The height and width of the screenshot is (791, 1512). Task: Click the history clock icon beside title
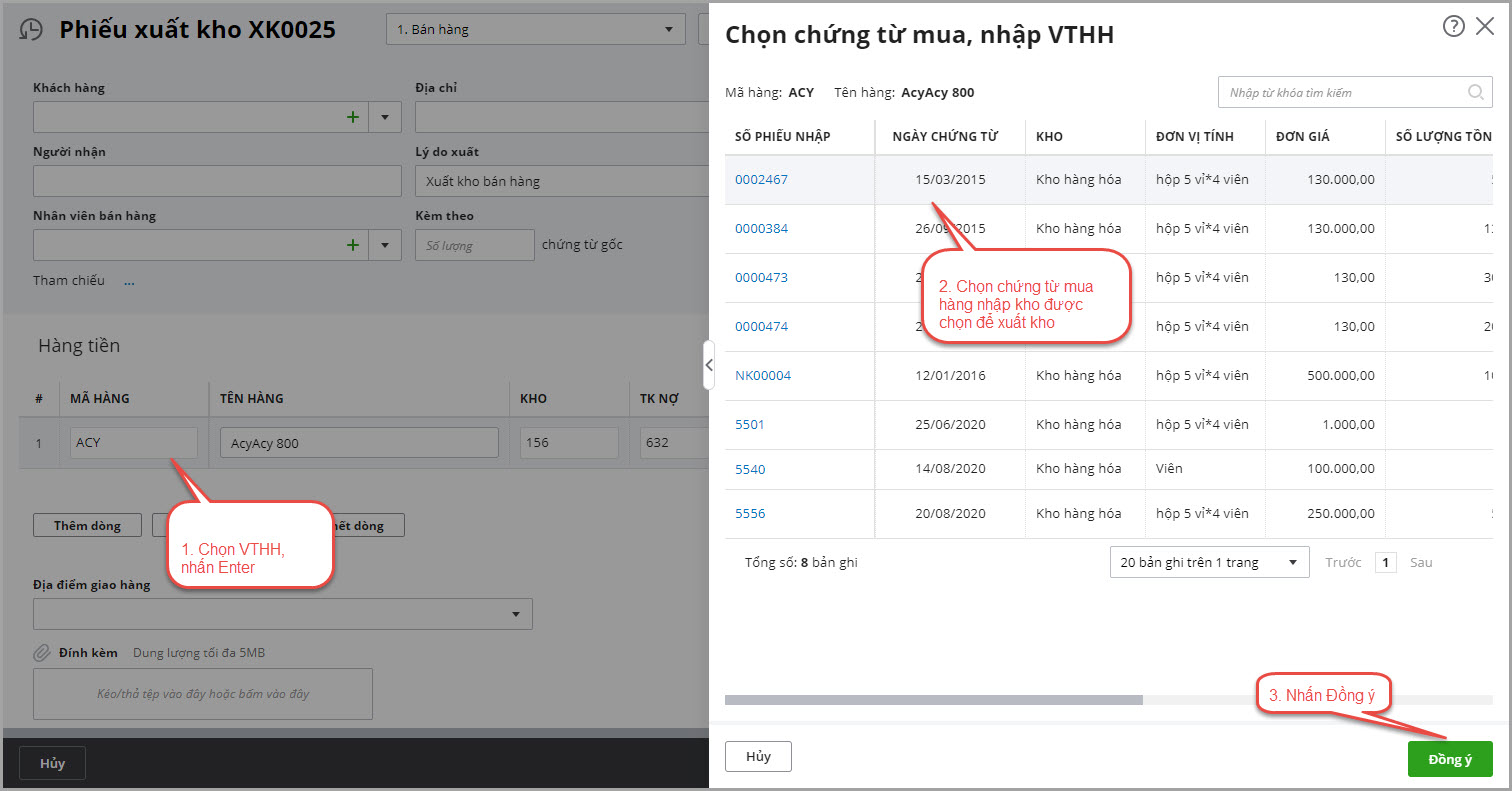click(32, 30)
